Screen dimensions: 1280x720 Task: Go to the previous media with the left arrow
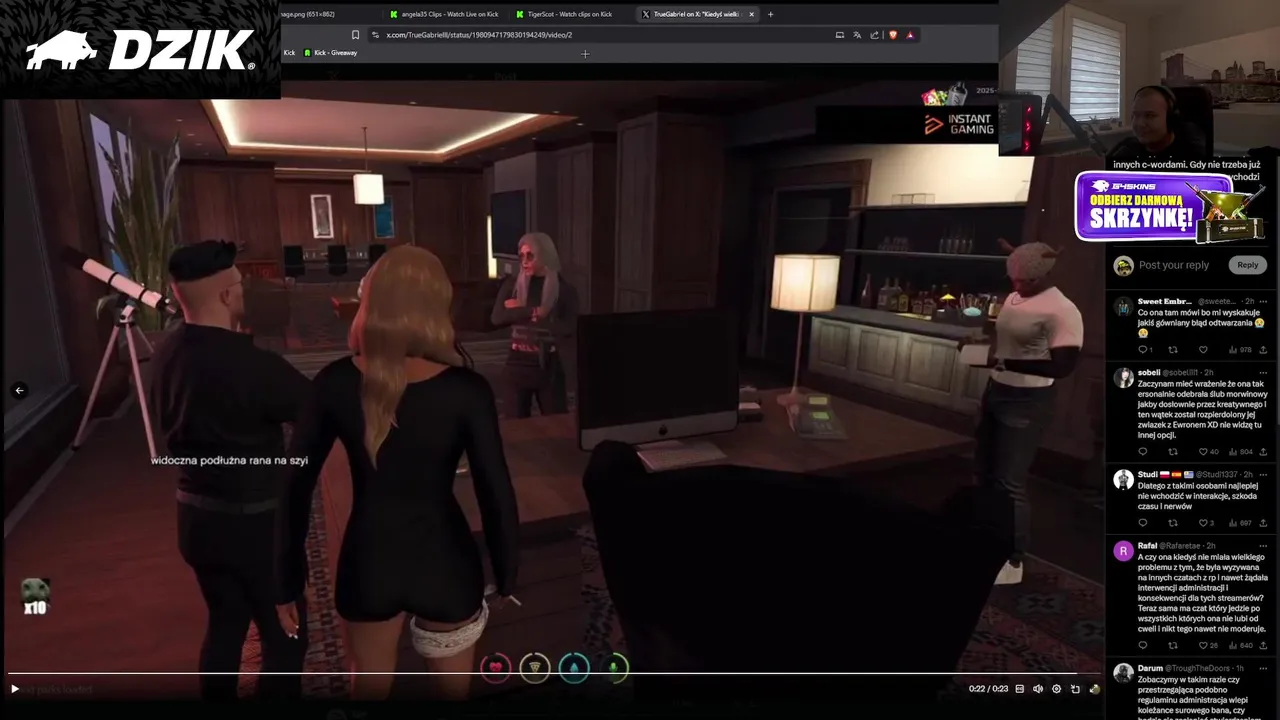click(x=19, y=391)
